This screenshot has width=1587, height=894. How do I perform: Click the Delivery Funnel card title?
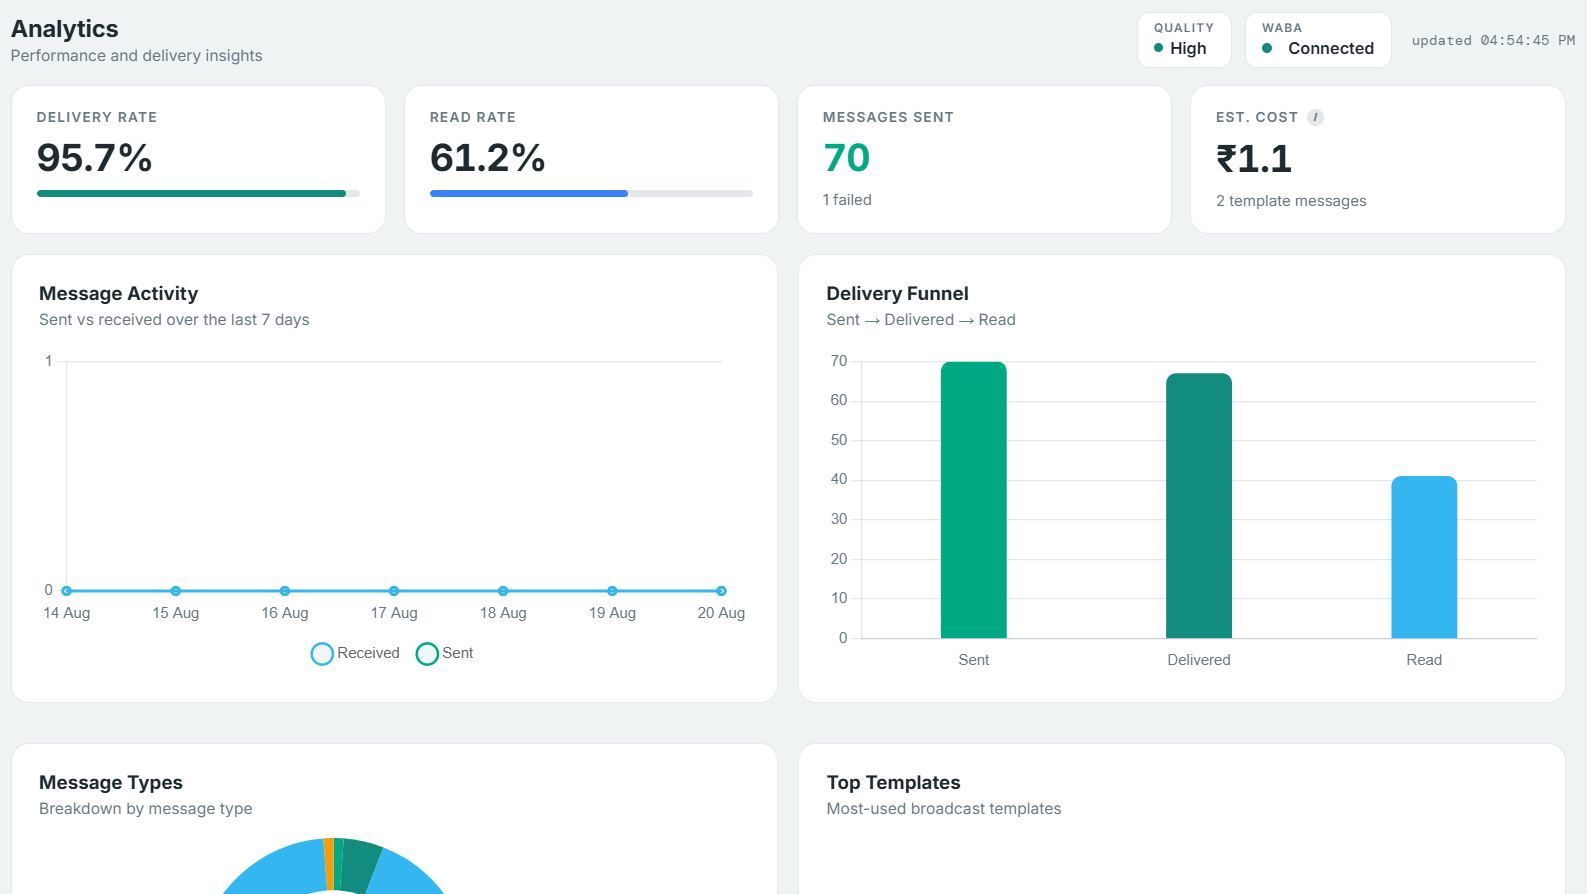pos(898,294)
